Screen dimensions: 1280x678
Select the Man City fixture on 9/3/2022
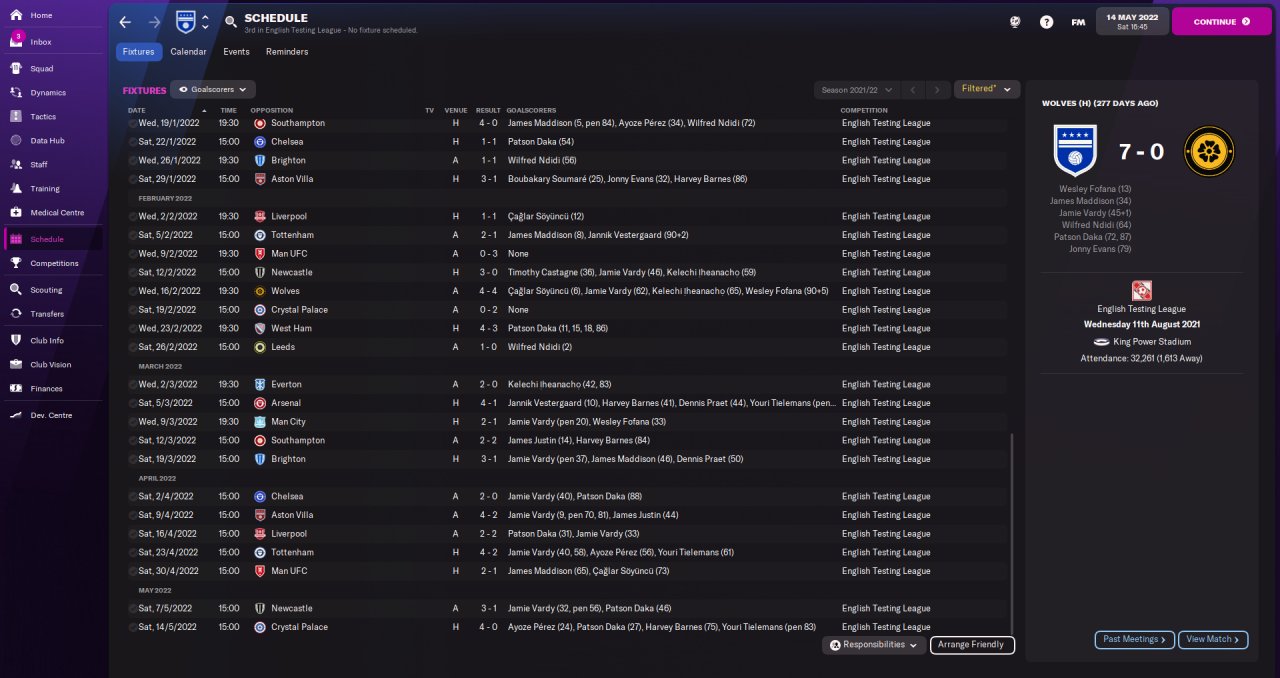[567, 422]
